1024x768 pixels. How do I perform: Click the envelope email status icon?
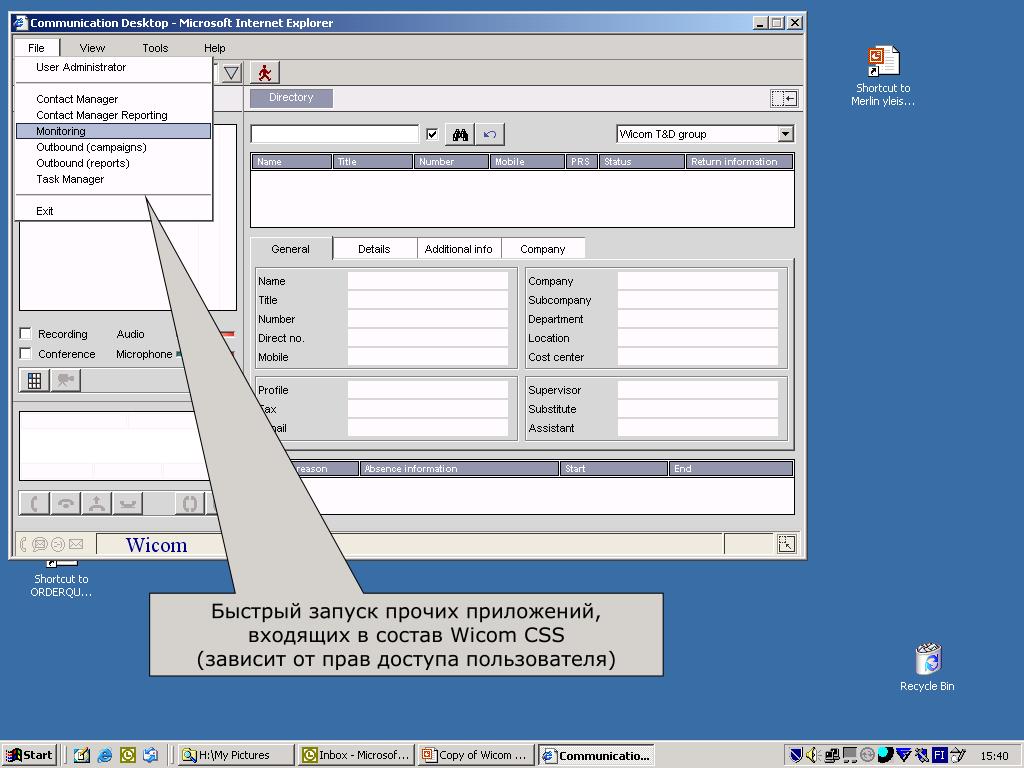tap(76, 544)
